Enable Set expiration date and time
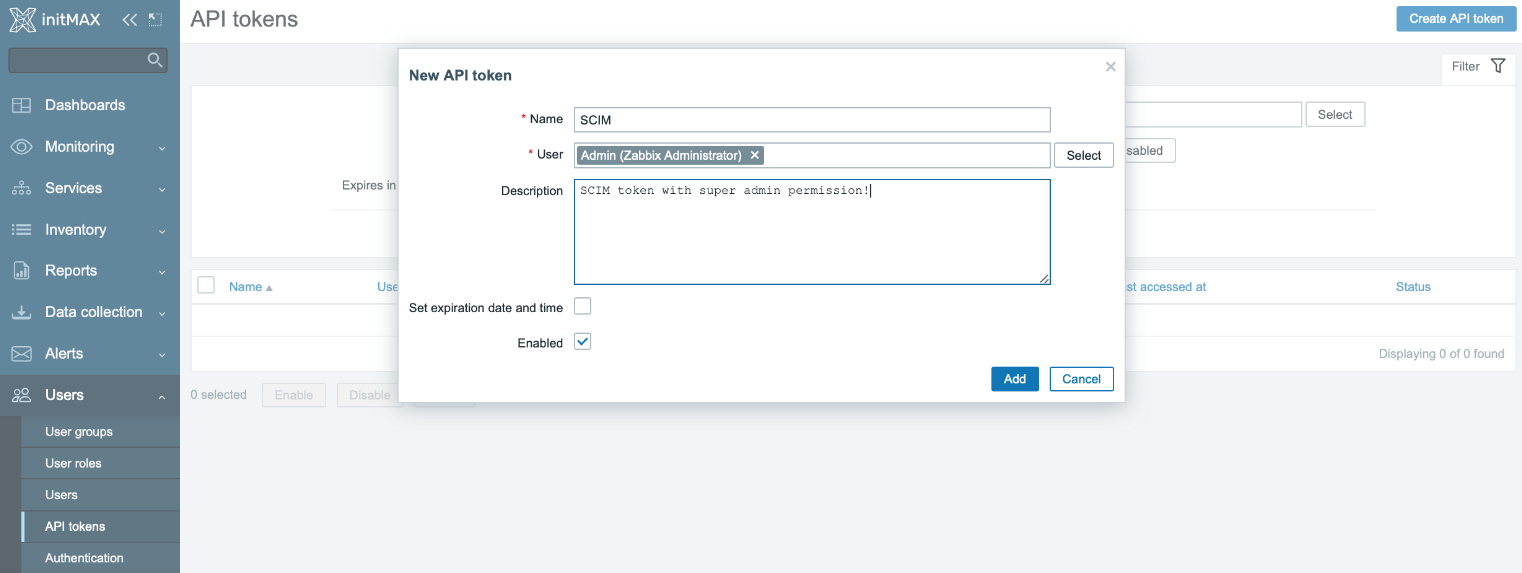The image size is (1522, 573). click(583, 307)
